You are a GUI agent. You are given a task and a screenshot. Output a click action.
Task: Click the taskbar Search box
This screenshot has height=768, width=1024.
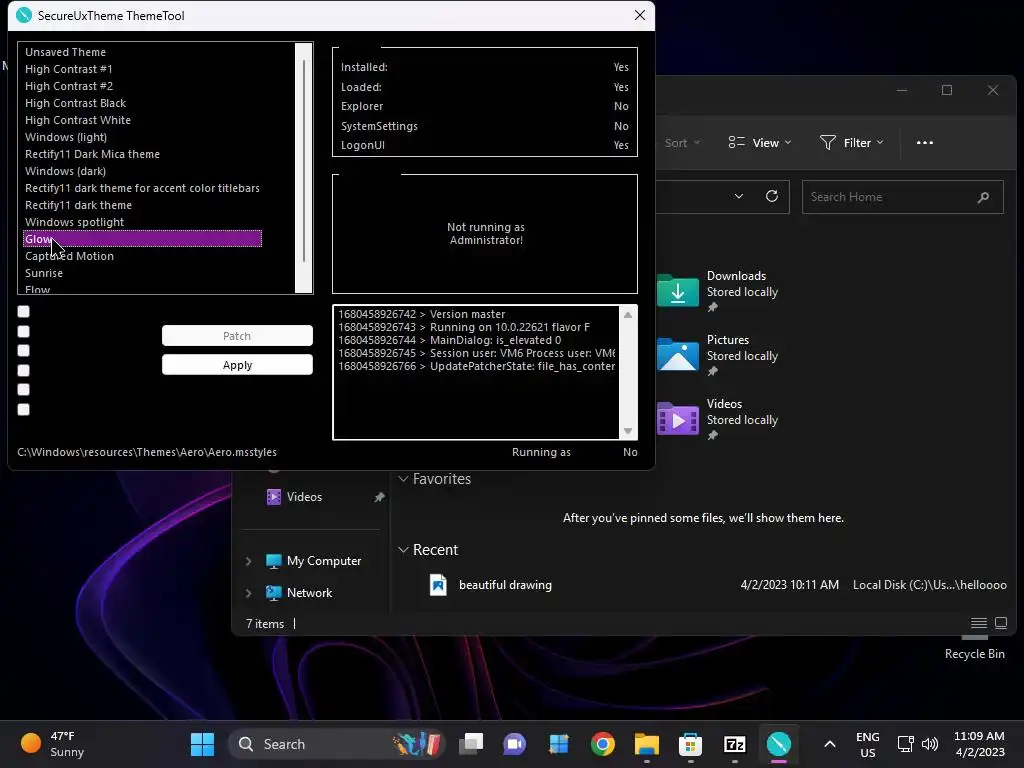(x=337, y=744)
